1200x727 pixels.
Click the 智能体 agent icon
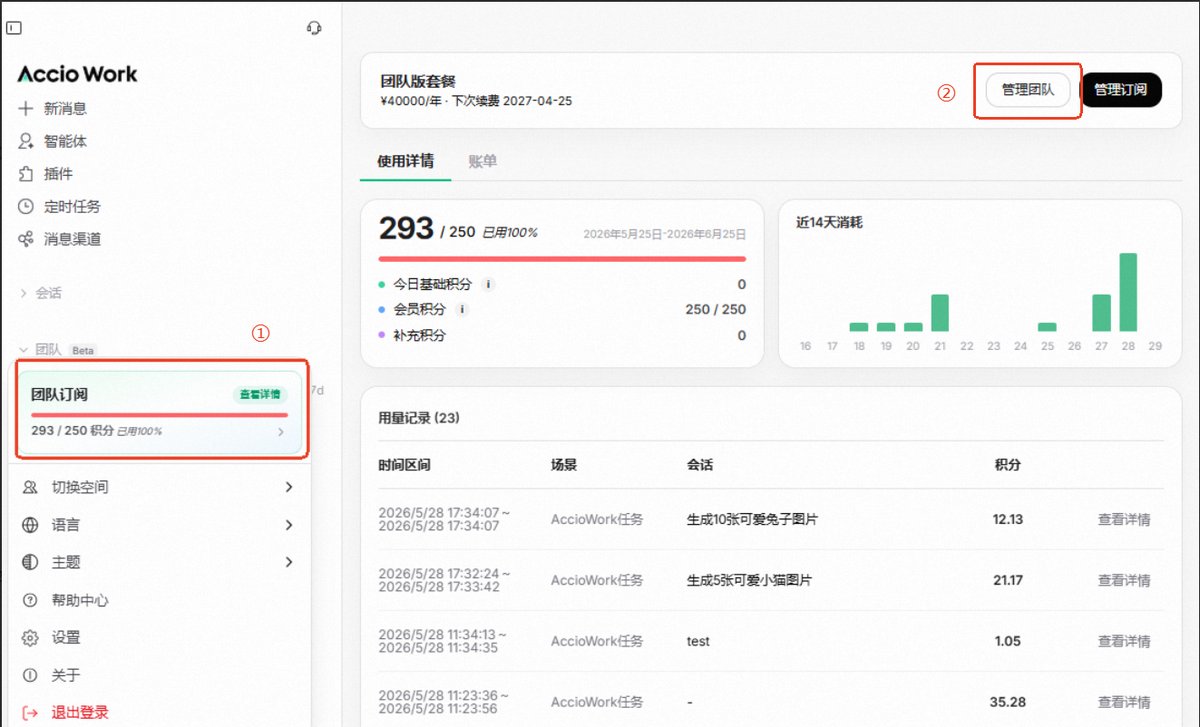[27, 141]
